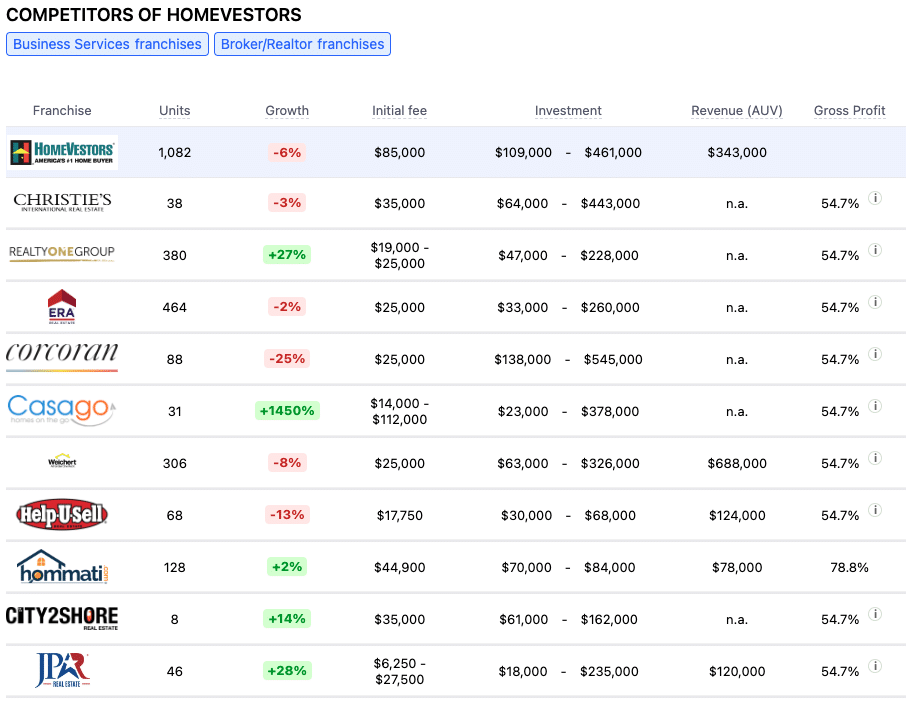The width and height of the screenshot is (910, 711).
Task: Click the +28% growth badge for JPAR
Action: click(x=287, y=670)
